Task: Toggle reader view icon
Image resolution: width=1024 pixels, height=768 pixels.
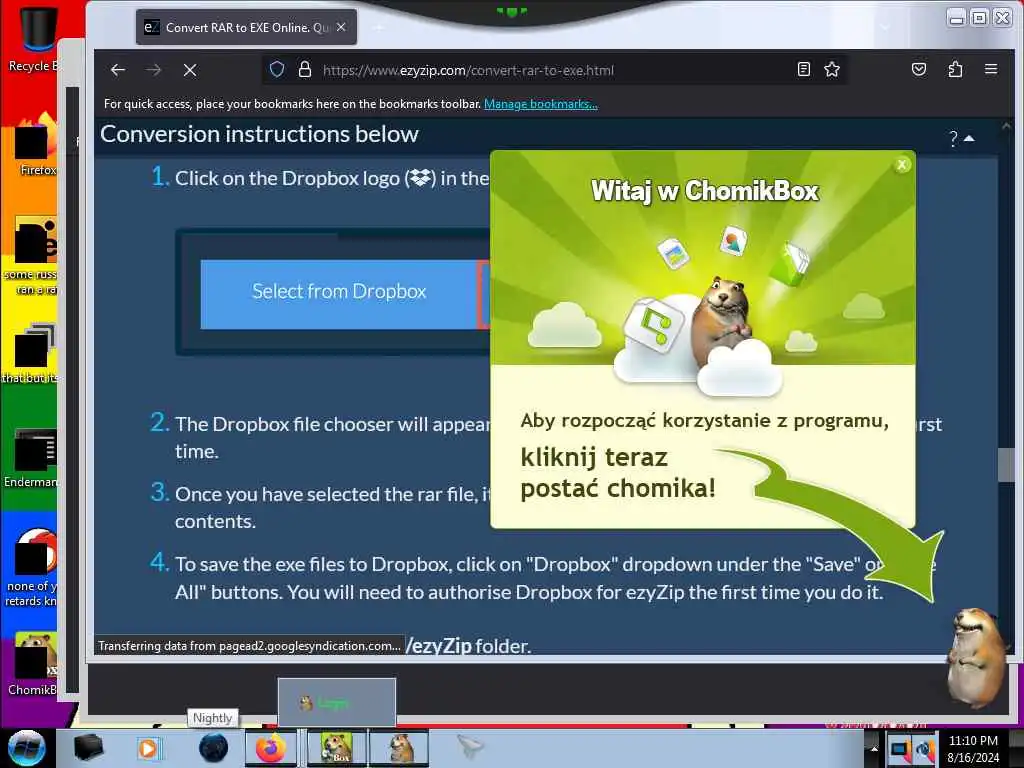Action: (x=804, y=69)
